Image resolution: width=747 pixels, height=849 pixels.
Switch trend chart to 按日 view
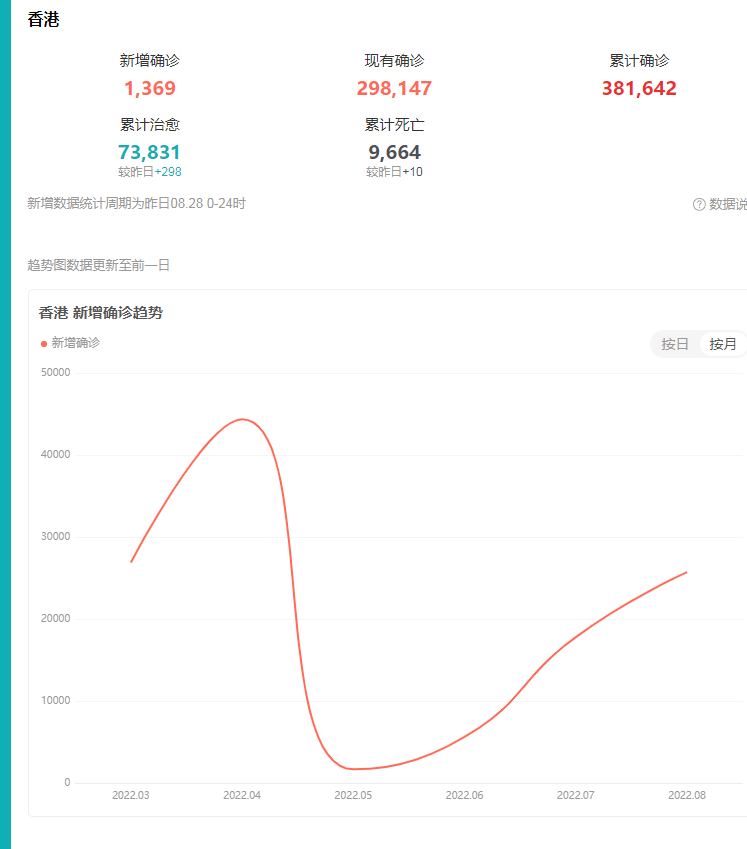coord(674,344)
